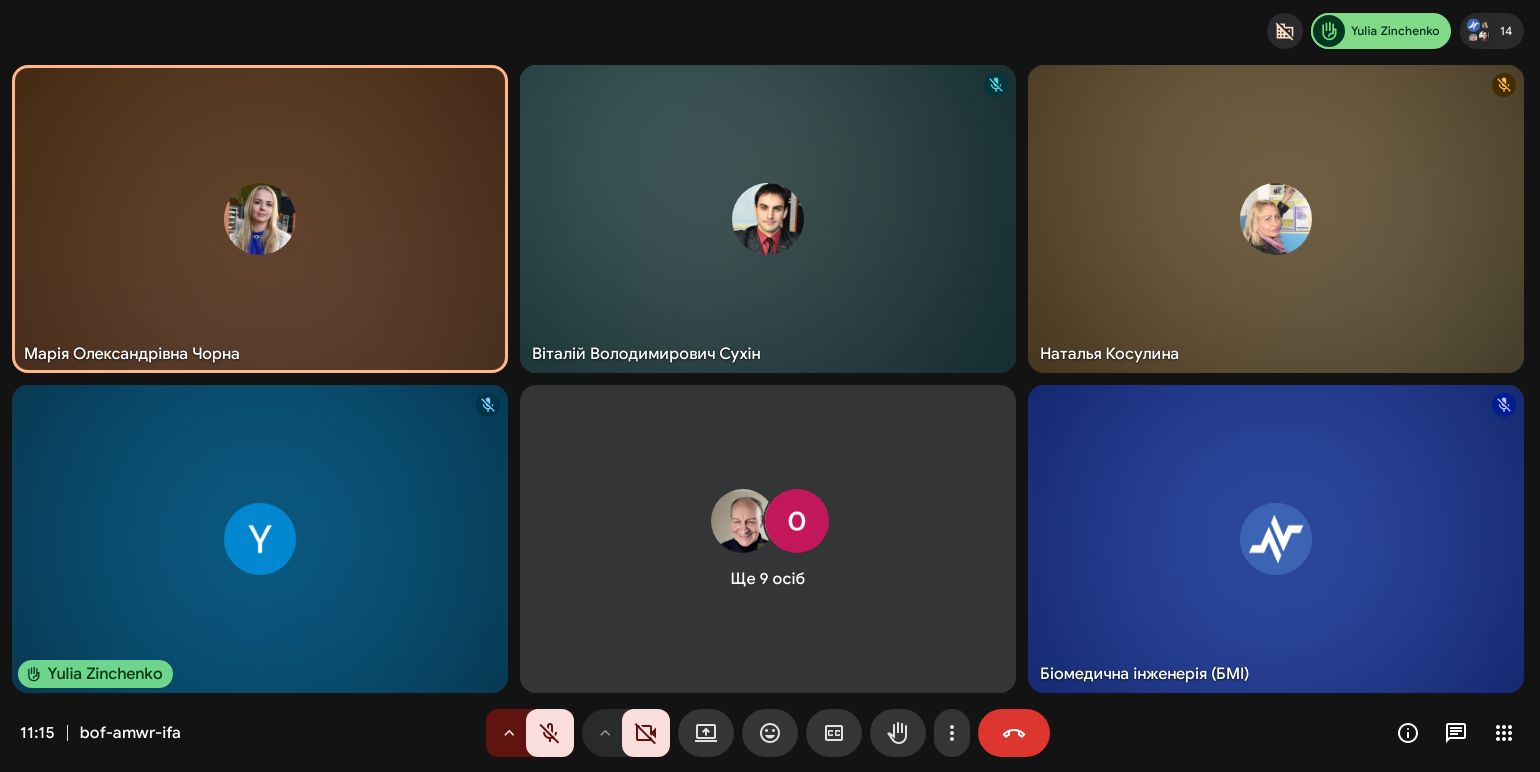The width and height of the screenshot is (1540, 772).
Task: Show the 14 participants list
Action: (1492, 31)
